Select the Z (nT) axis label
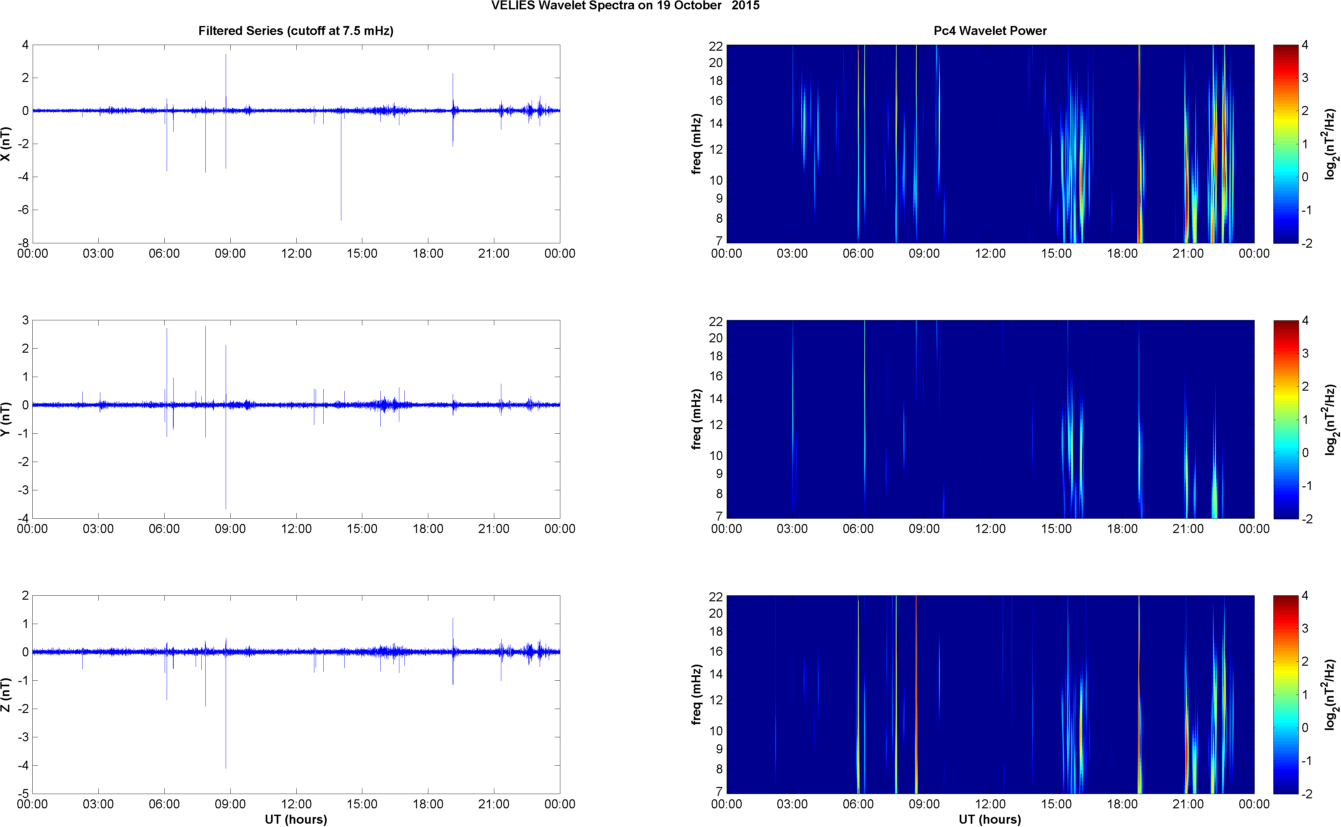The width and height of the screenshot is (1341, 827). (7, 693)
